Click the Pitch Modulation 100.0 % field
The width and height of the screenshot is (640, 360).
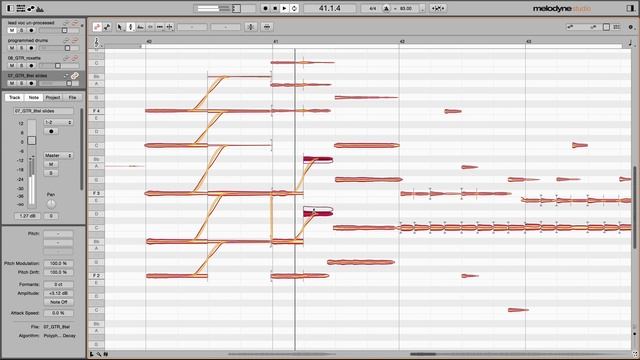58,264
